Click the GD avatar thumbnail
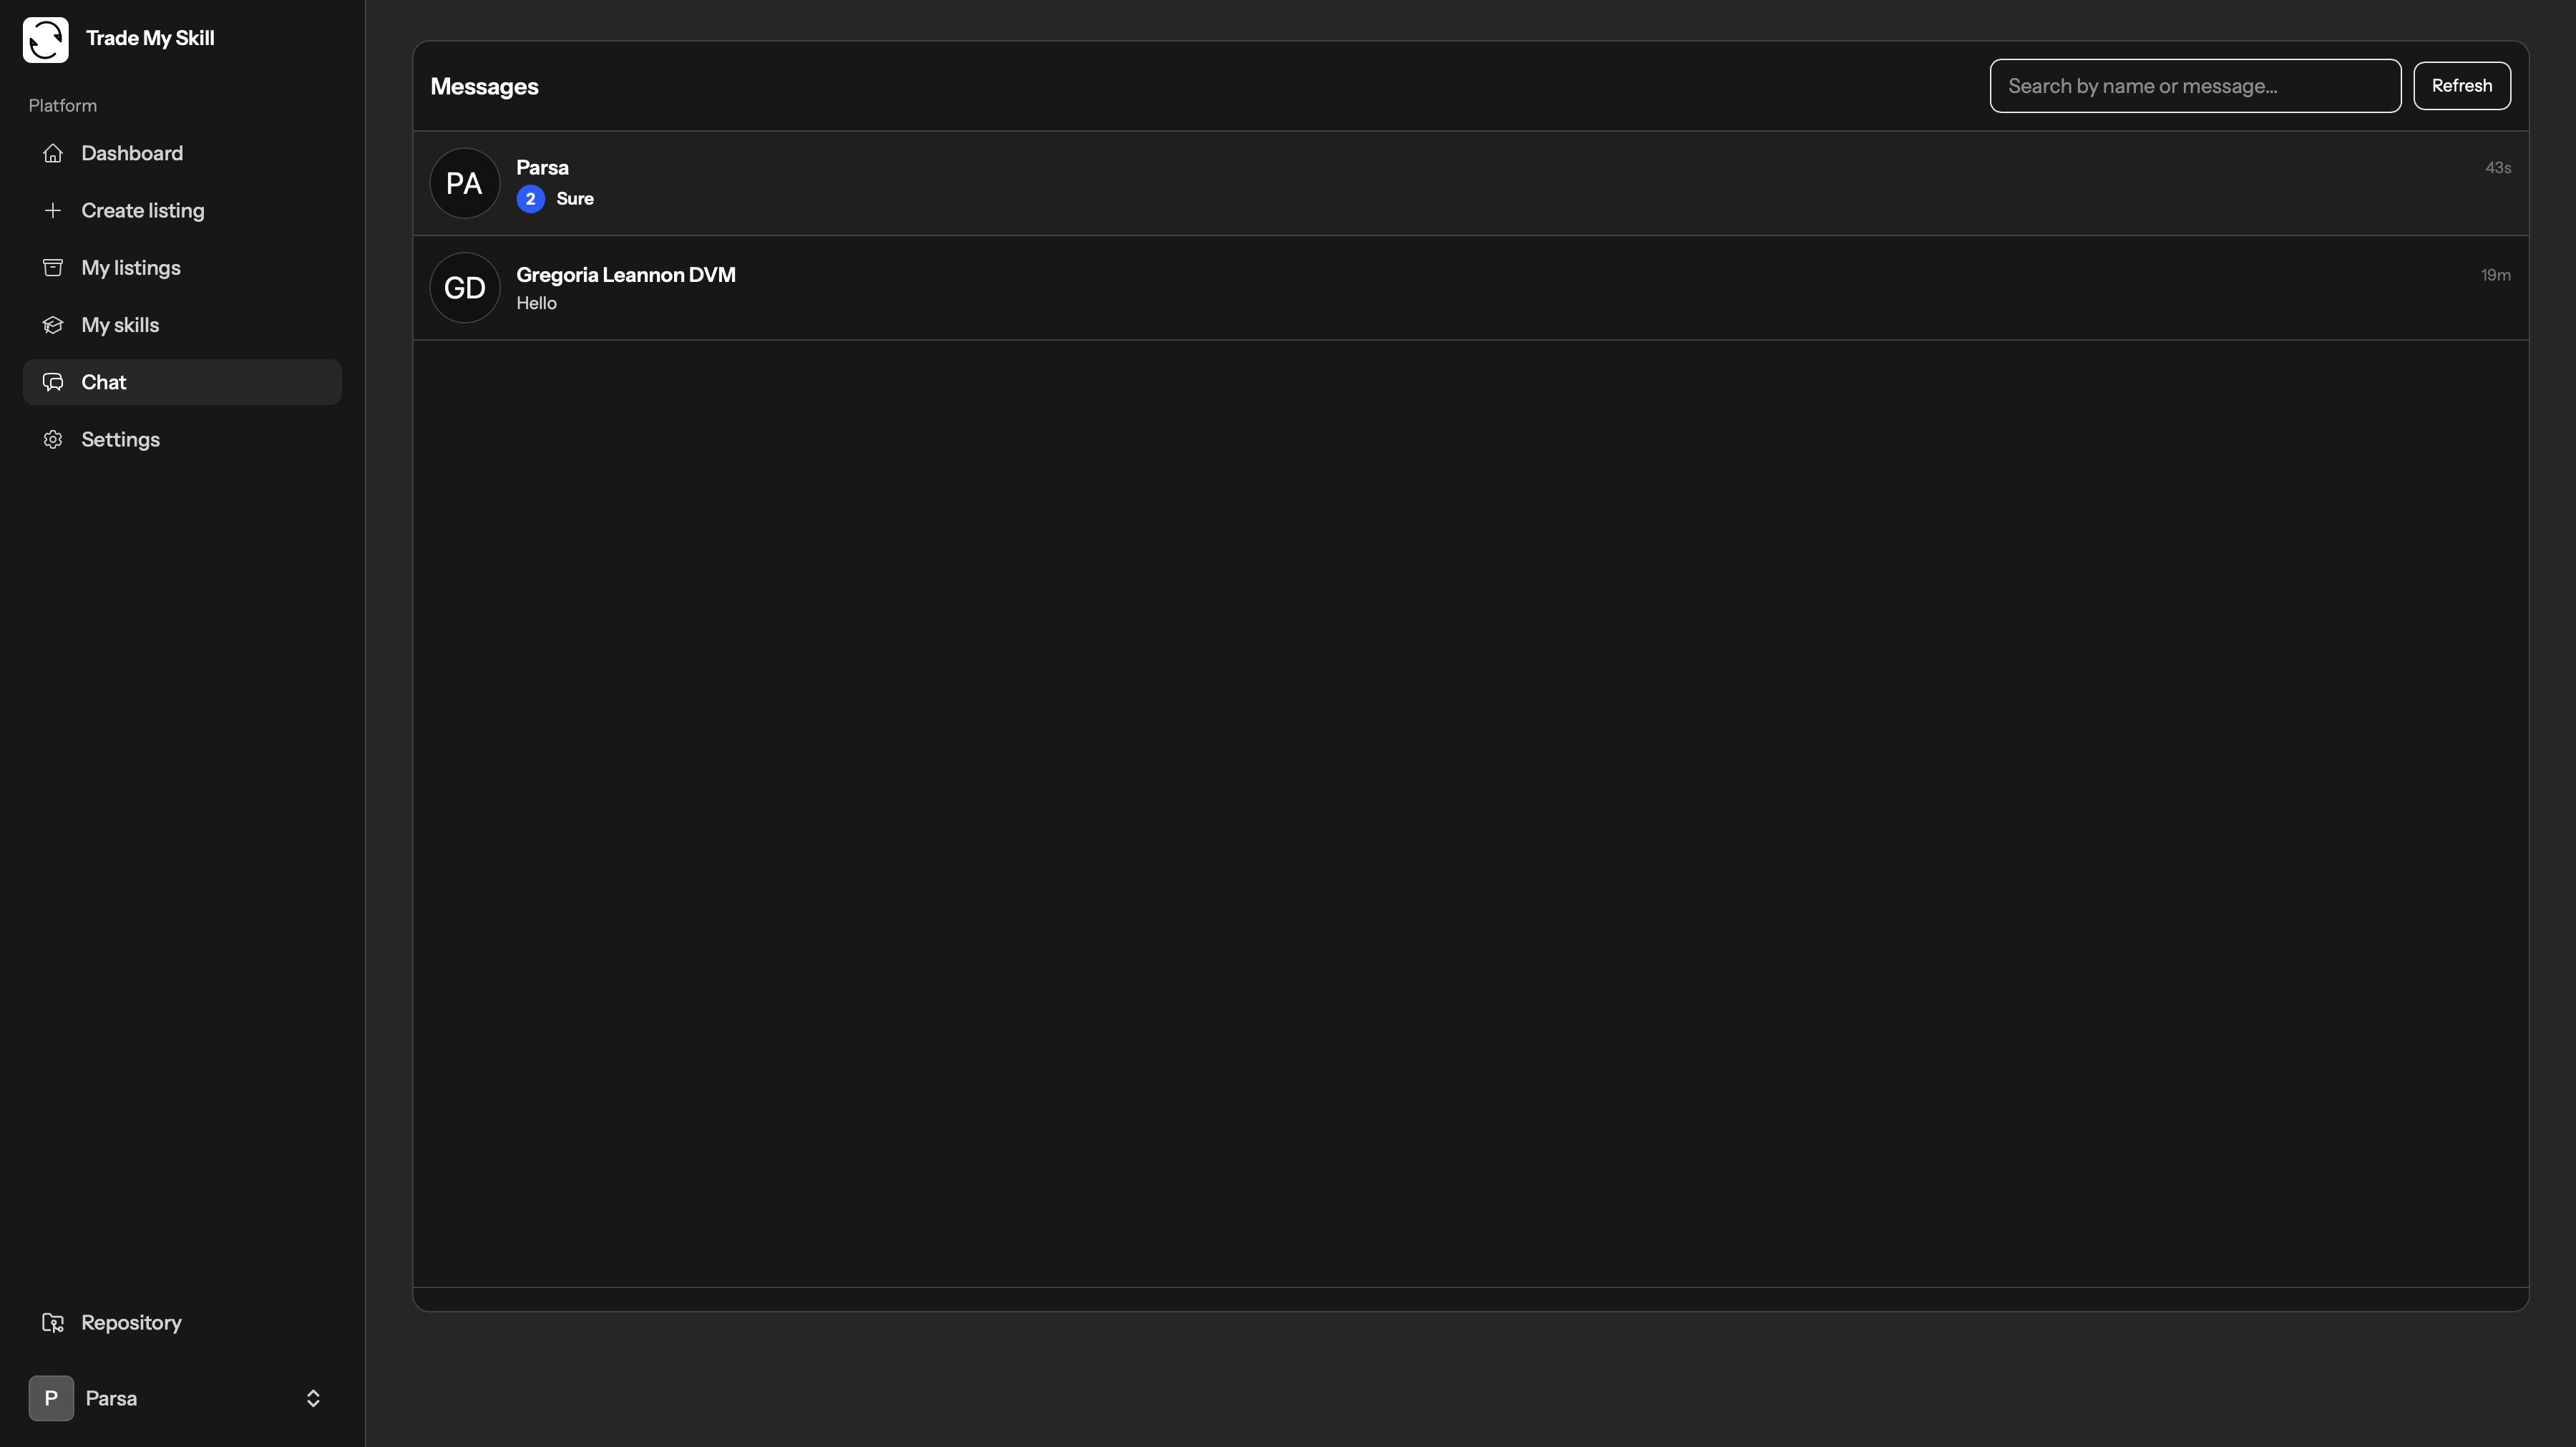This screenshot has height=1447, width=2576. [x=464, y=288]
